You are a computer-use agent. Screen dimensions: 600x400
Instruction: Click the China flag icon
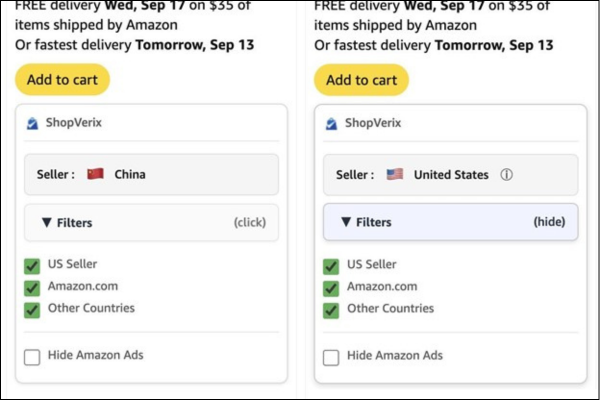coord(96,174)
